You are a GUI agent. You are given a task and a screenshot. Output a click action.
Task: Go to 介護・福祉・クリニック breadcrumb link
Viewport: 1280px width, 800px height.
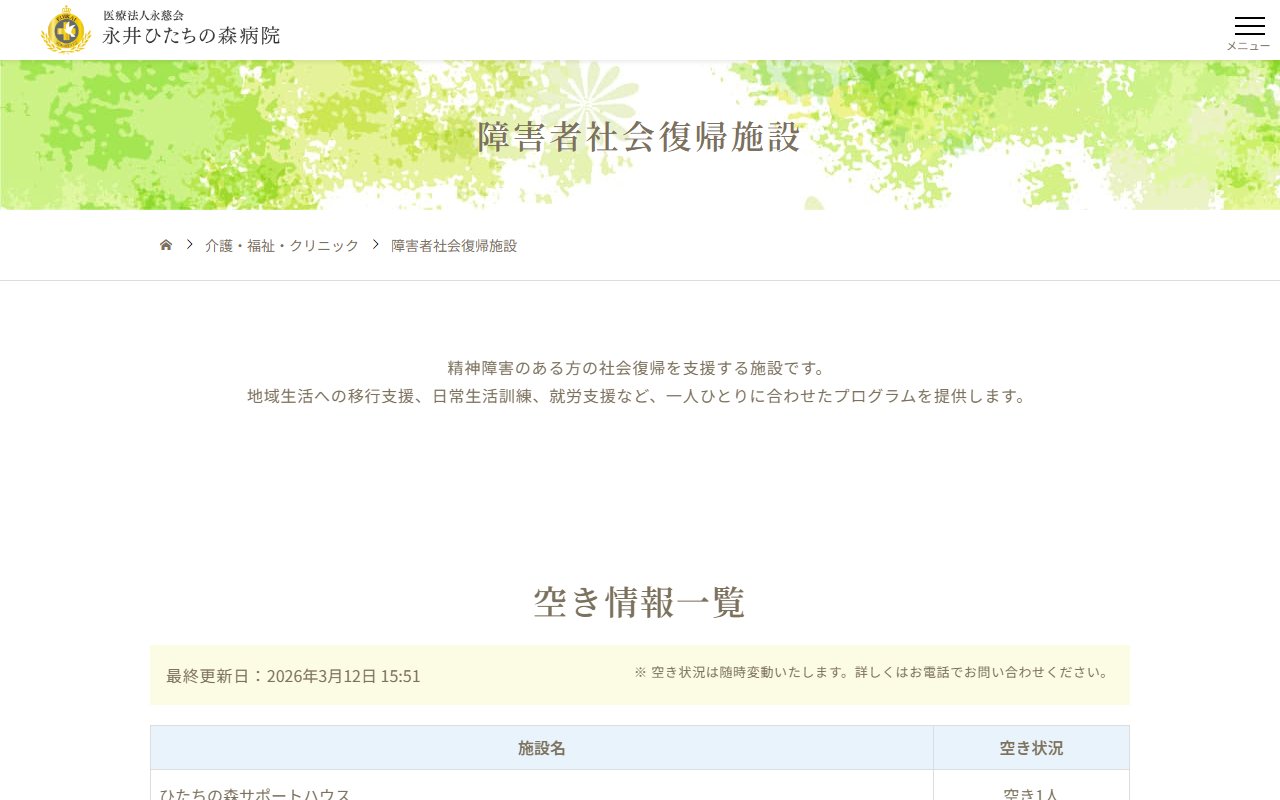(282, 245)
